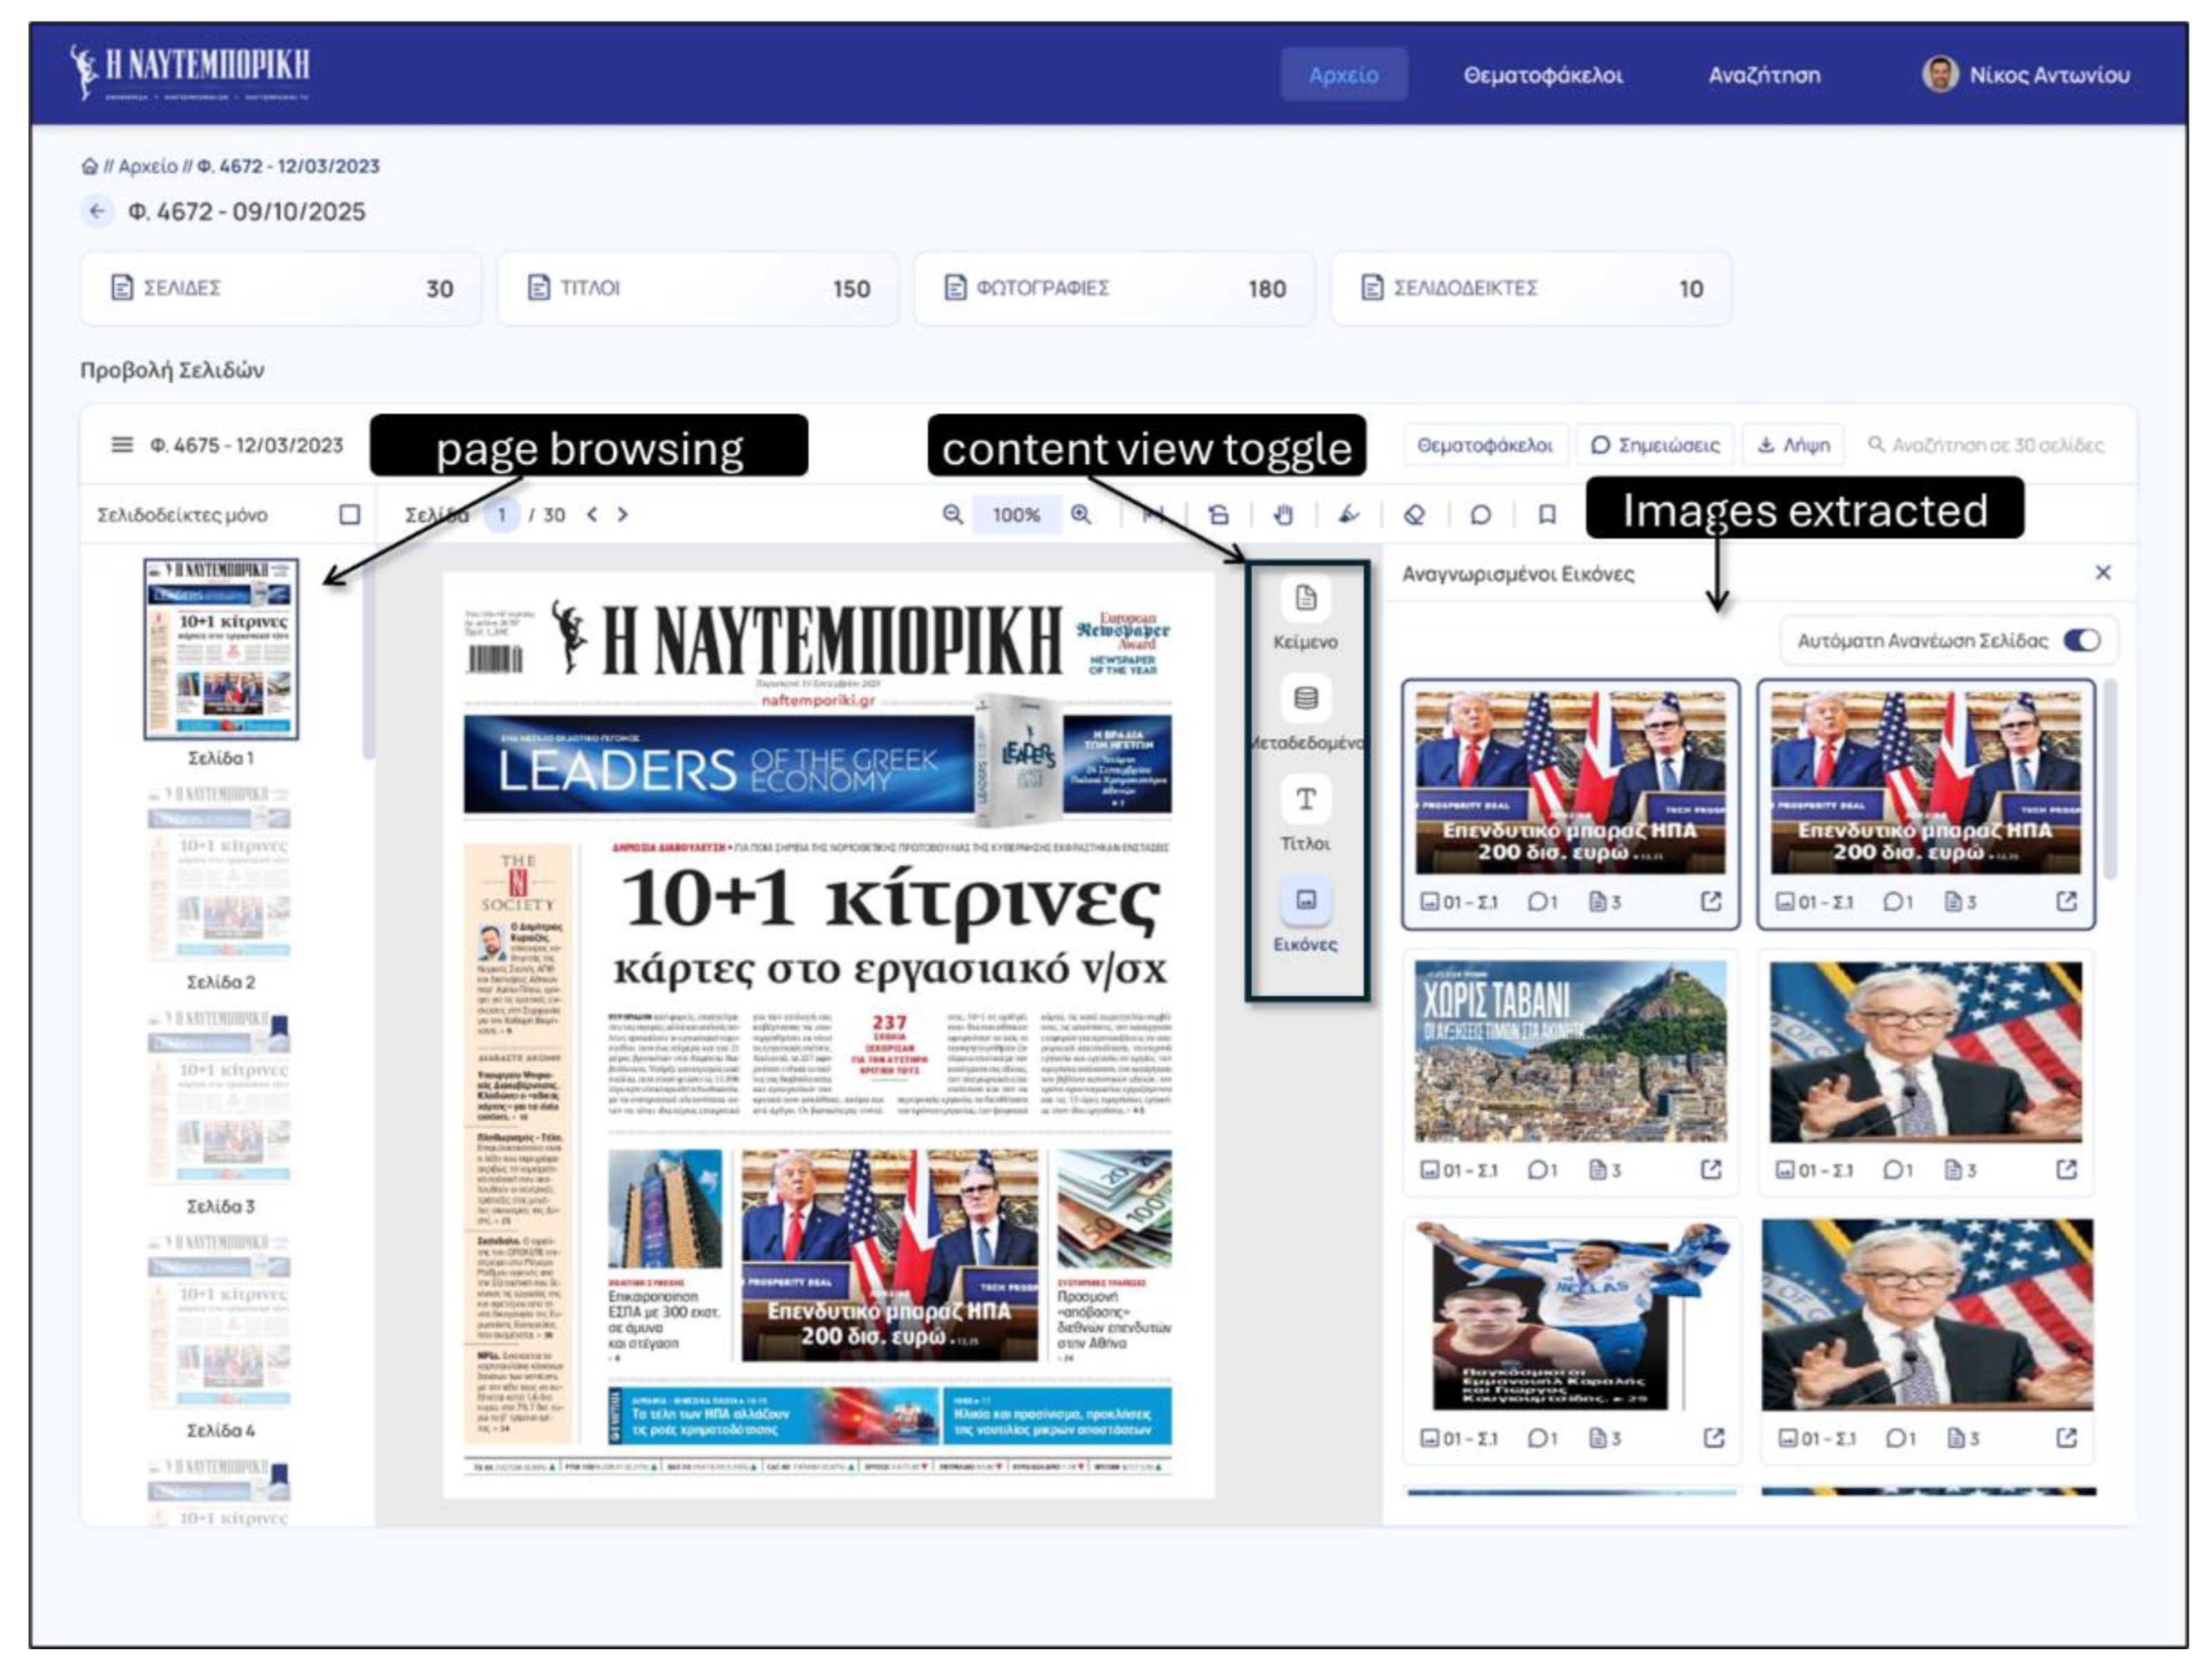Open the ΧΩΡΙΣ ΤΑΒΑΝΙ image card externally

click(x=1711, y=1169)
